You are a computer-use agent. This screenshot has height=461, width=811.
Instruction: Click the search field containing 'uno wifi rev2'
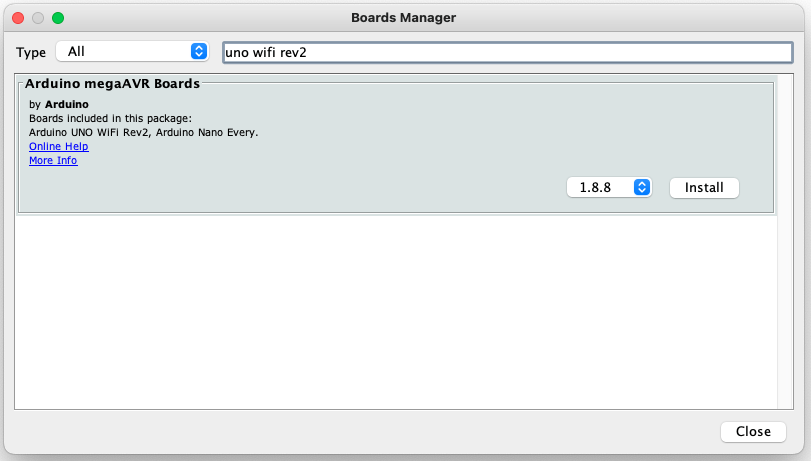coord(507,52)
